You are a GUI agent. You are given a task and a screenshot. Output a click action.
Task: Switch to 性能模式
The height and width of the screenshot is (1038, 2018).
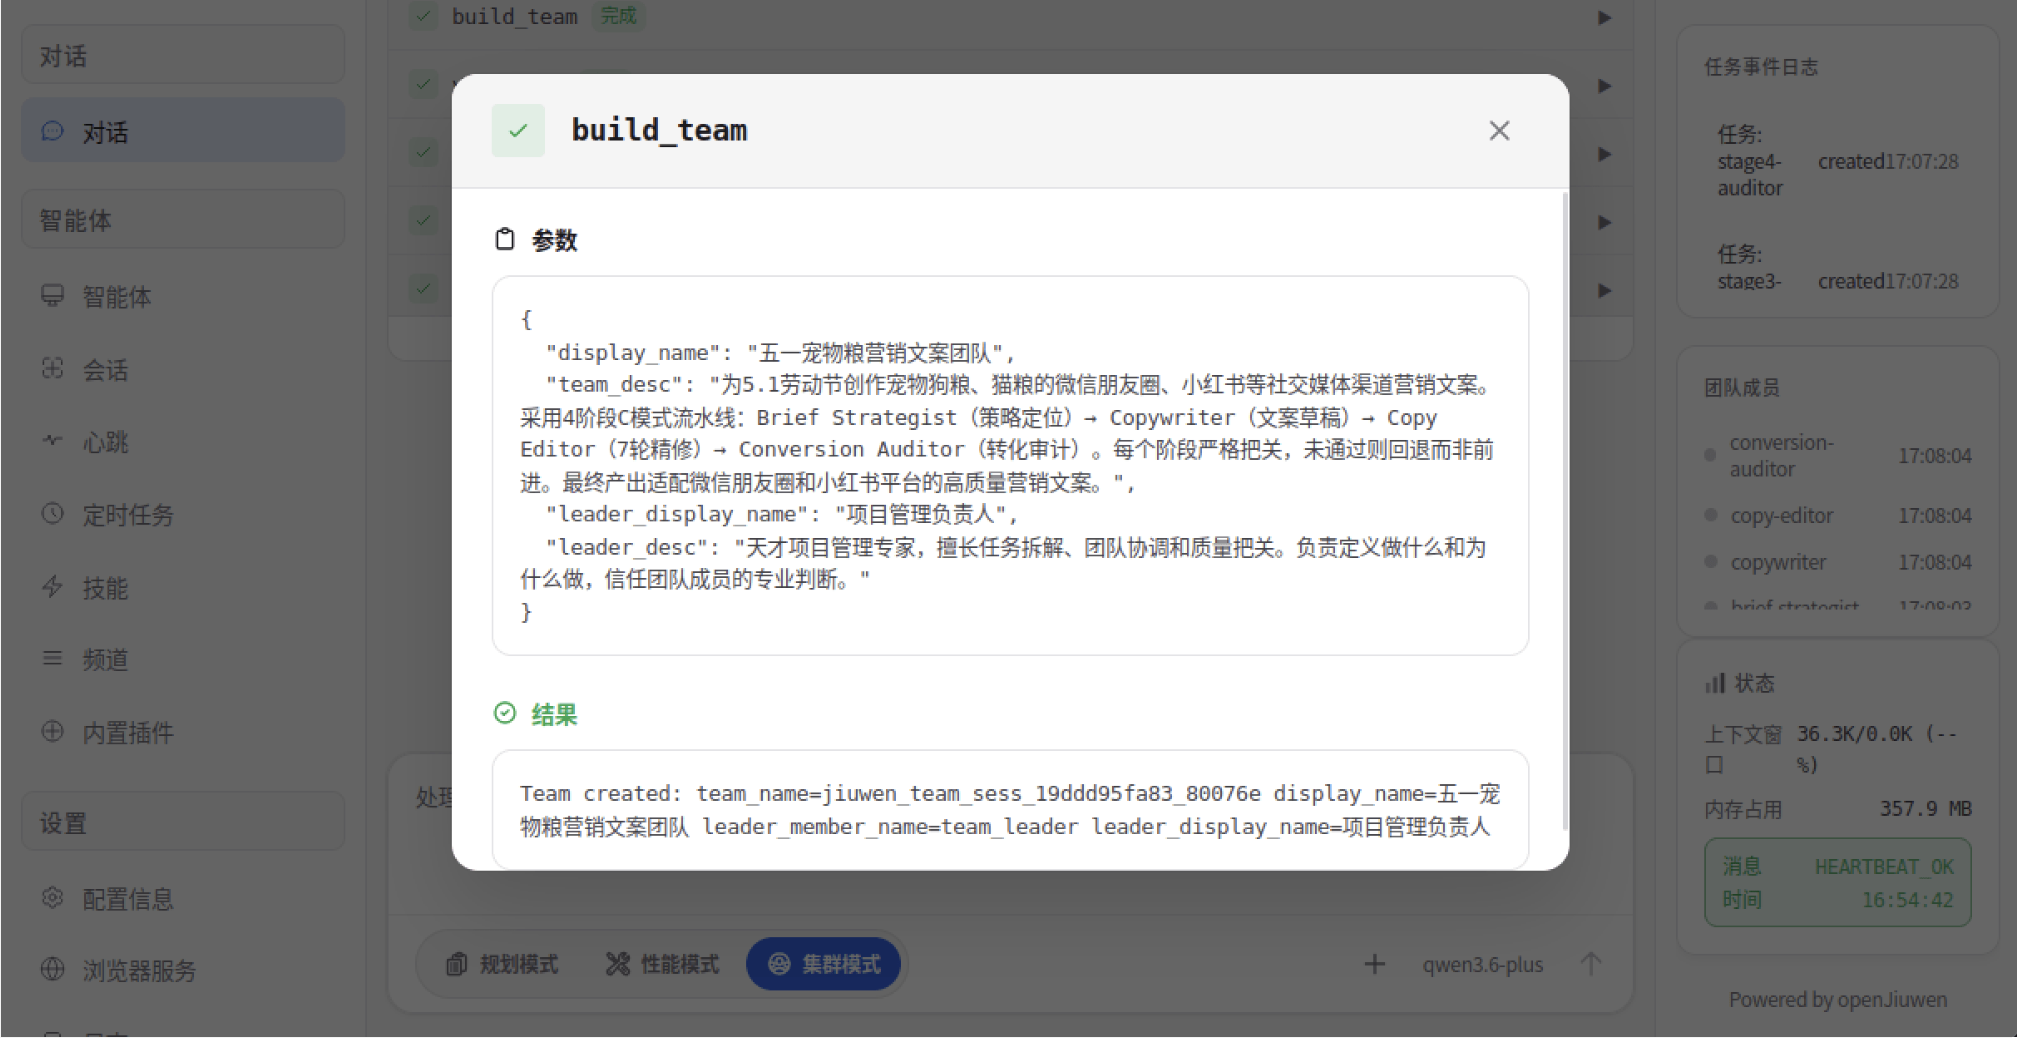click(x=662, y=964)
